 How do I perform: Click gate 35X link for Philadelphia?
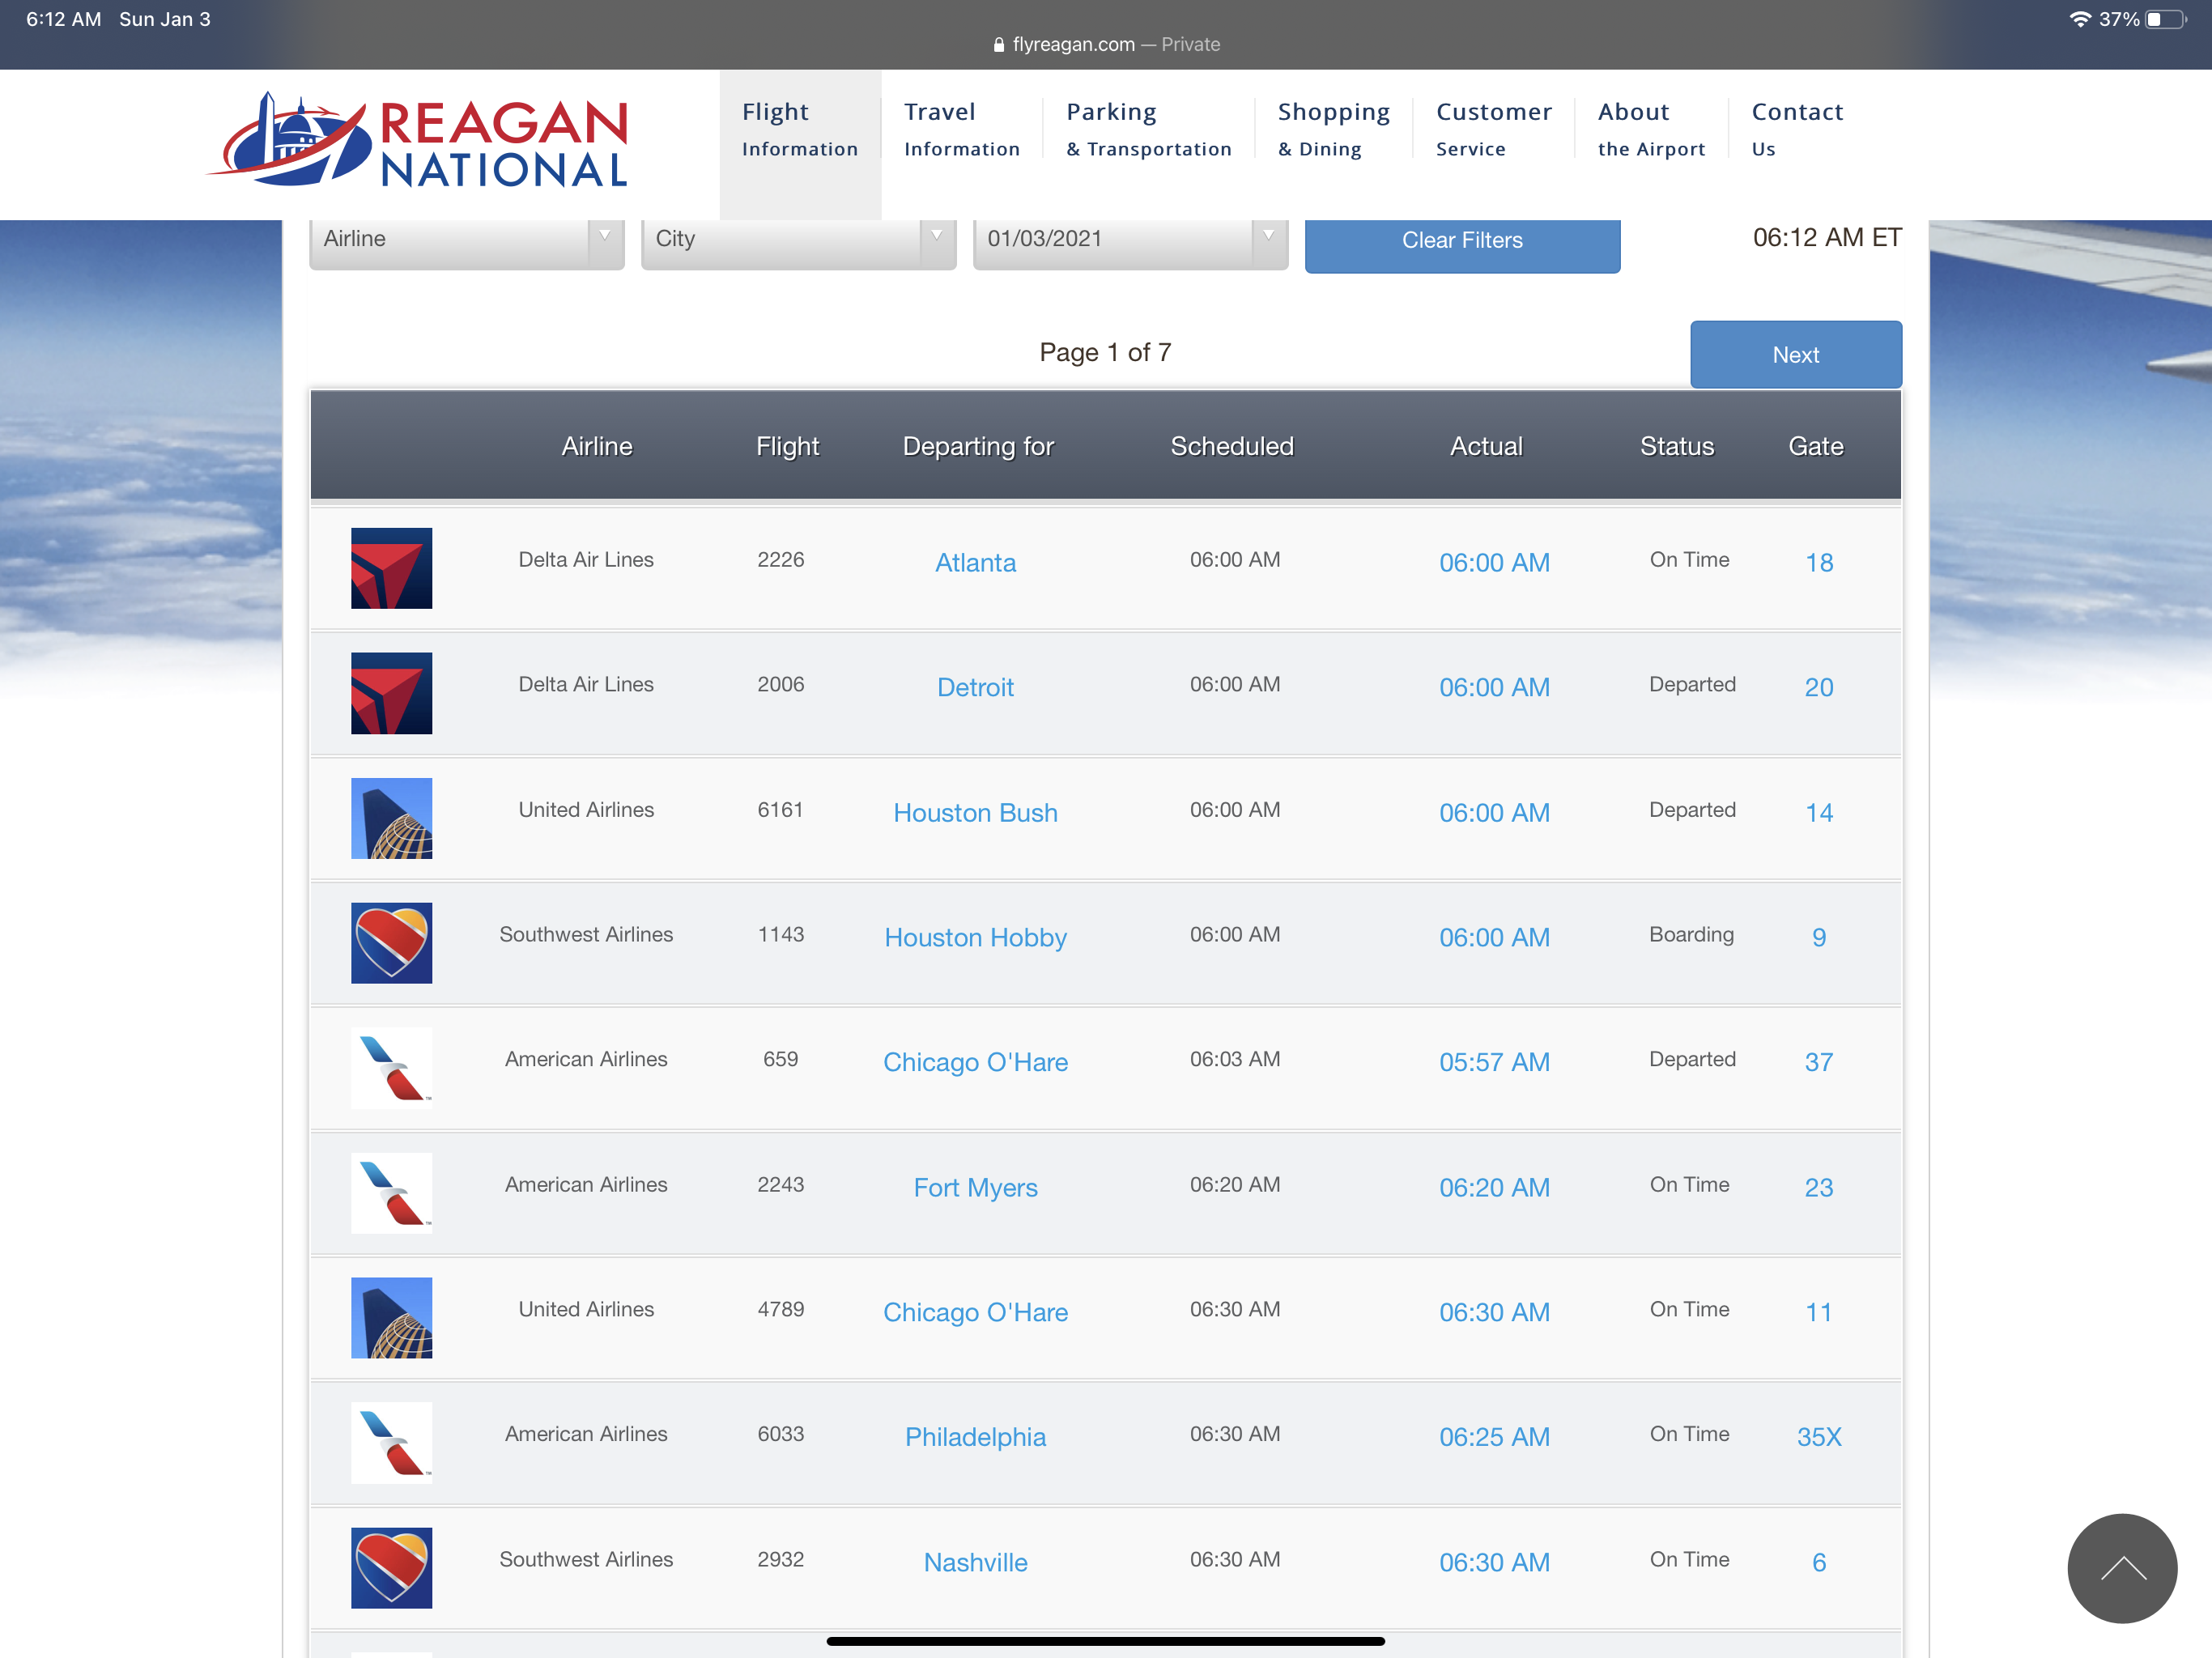coord(1819,1437)
